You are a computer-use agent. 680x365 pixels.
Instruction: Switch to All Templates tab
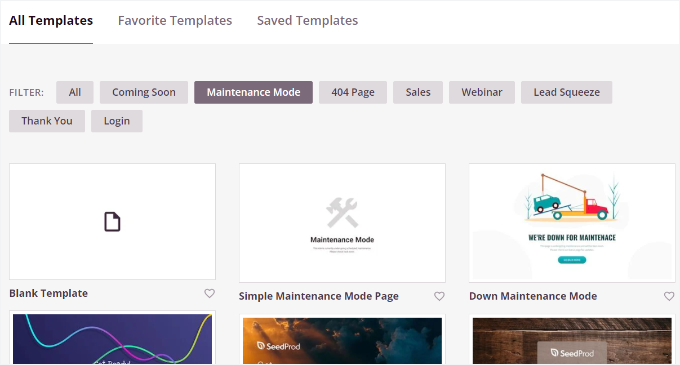51,21
